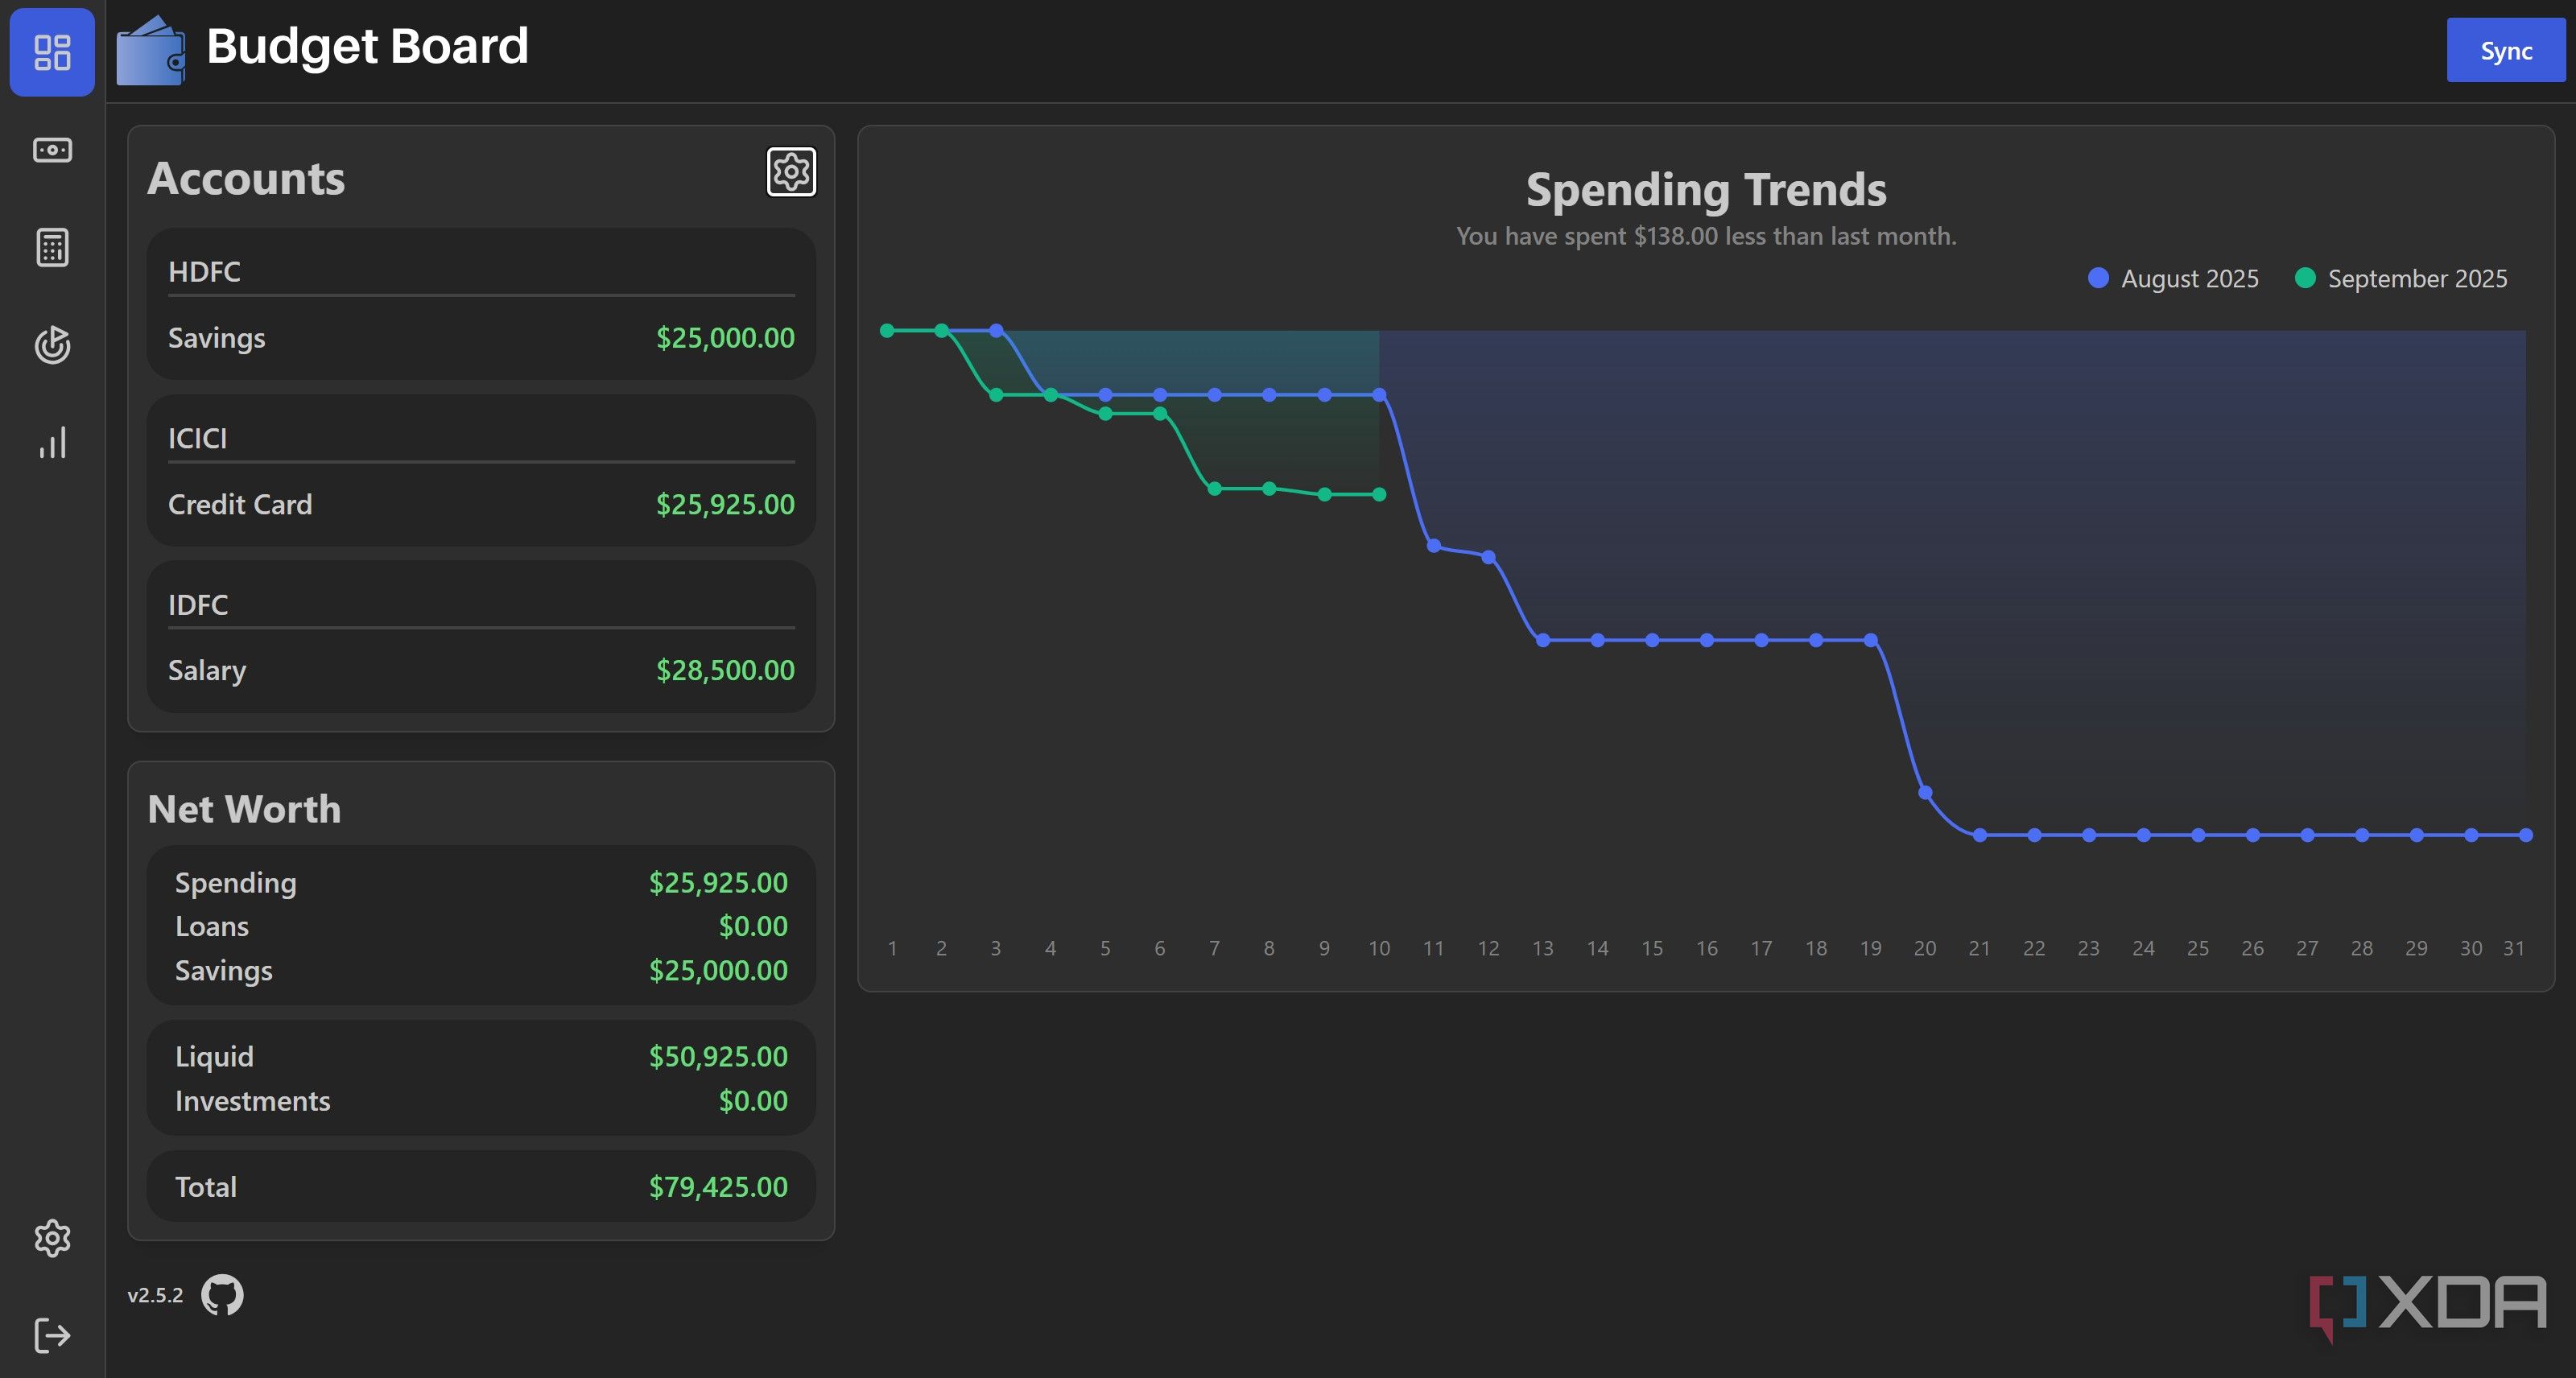2576x1378 pixels.
Task: Open the Trends bar-chart sidebar icon
Action: [x=52, y=443]
